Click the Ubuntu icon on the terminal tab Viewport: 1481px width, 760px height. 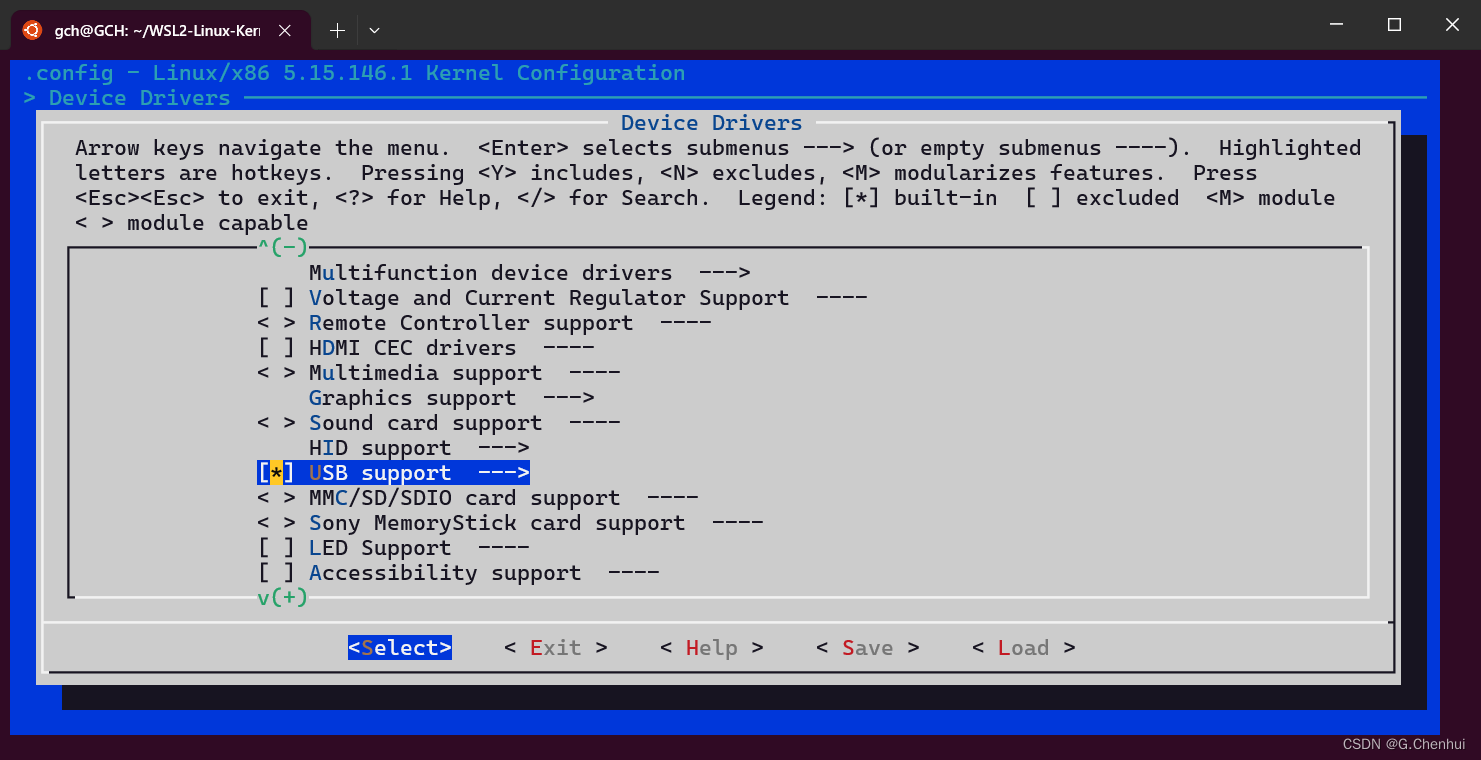pos(31,30)
